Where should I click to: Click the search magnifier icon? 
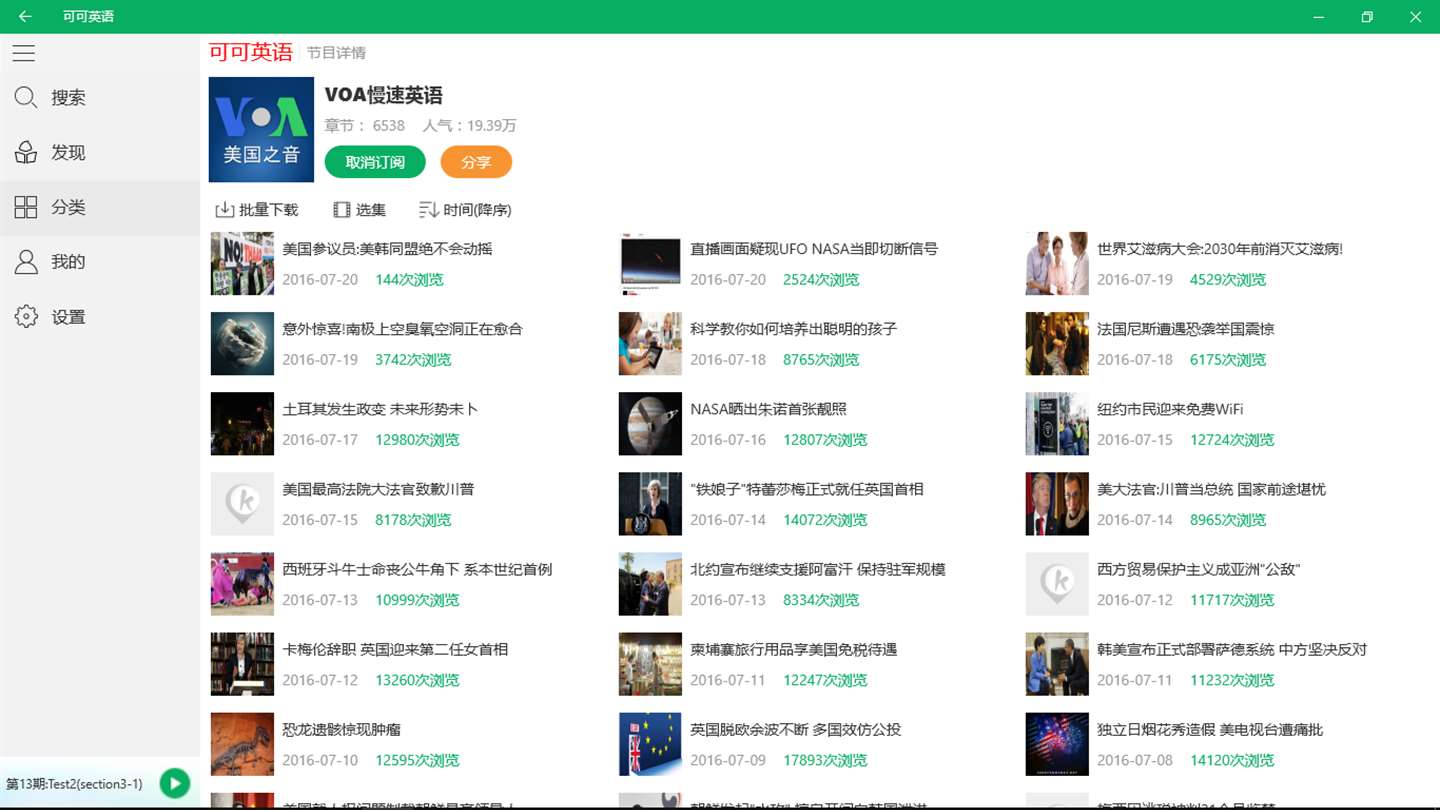(x=26, y=97)
